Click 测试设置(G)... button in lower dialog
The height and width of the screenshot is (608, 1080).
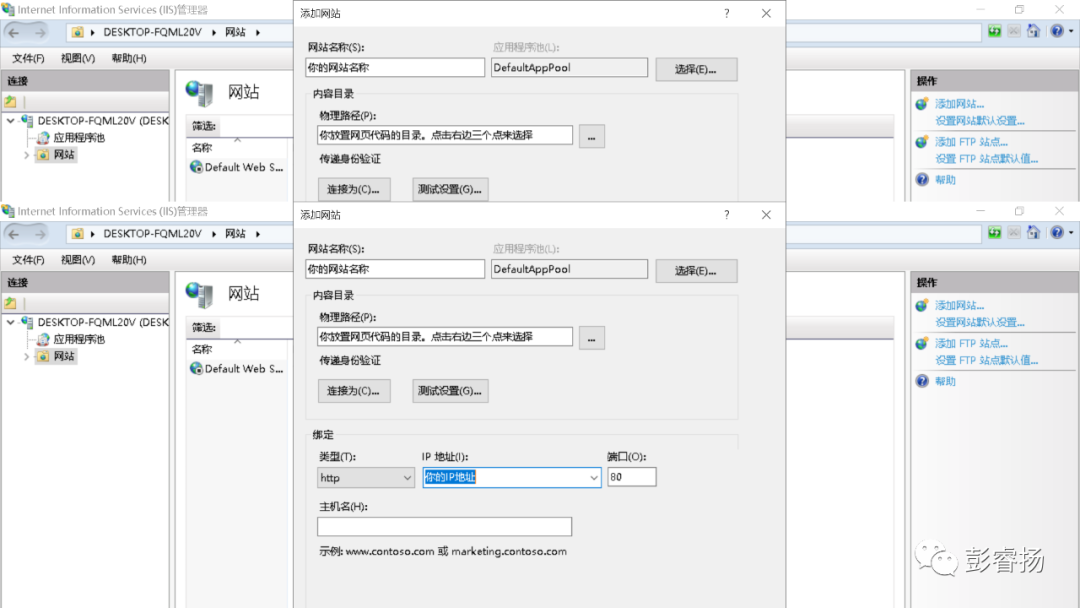[x=450, y=391]
